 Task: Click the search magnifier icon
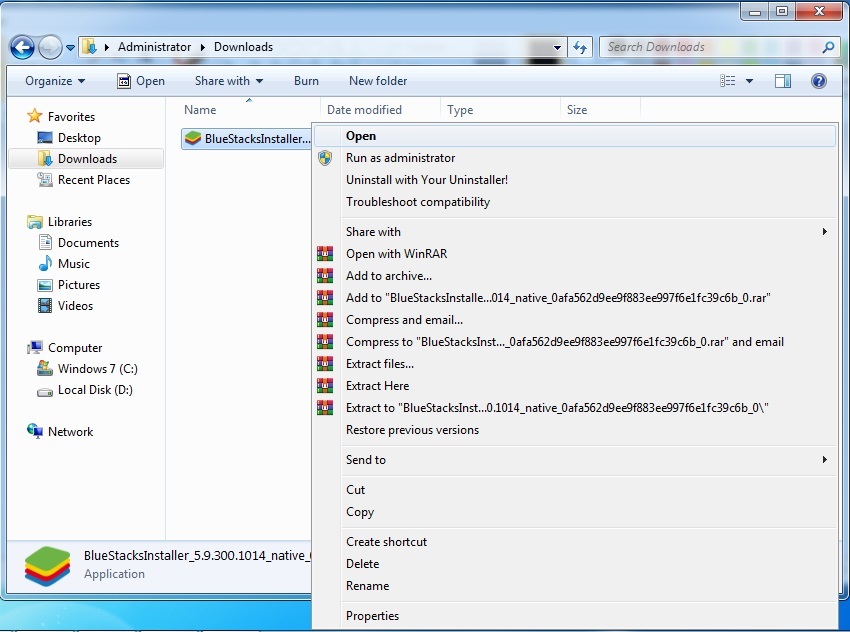827,47
